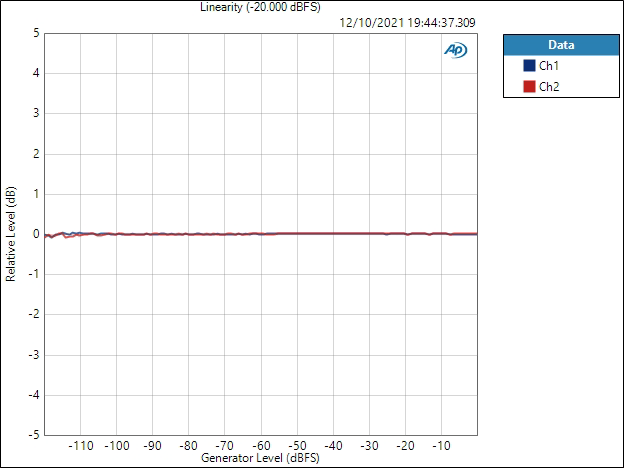Viewport: 624px width, 468px height.
Task: Click the -110 x-axis tick label
Action: click(x=81, y=446)
